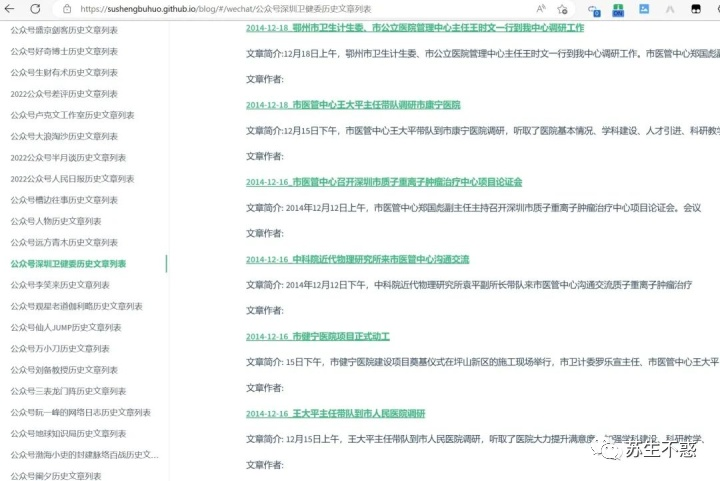Image resolution: width=720 pixels, height=481 pixels.
Task: Open sidebar item 公众号地球知识局历史文章列表
Action: click(x=68, y=434)
